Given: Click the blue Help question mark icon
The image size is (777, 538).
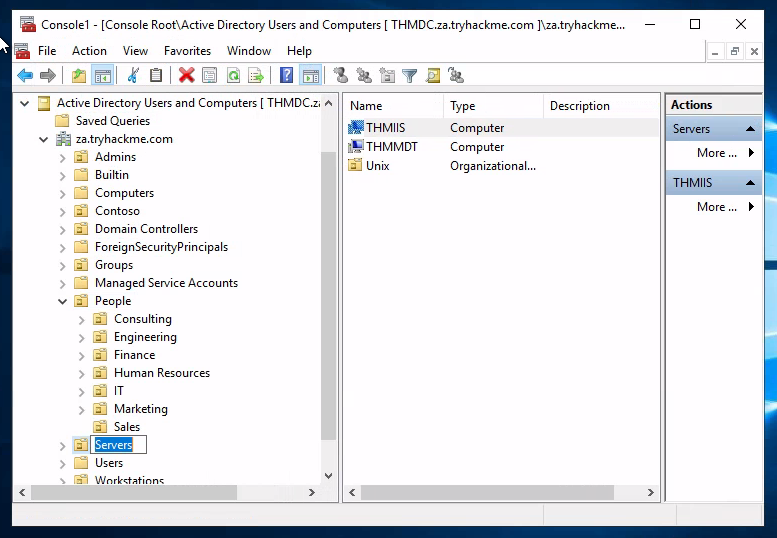Looking at the screenshot, I should click(286, 76).
